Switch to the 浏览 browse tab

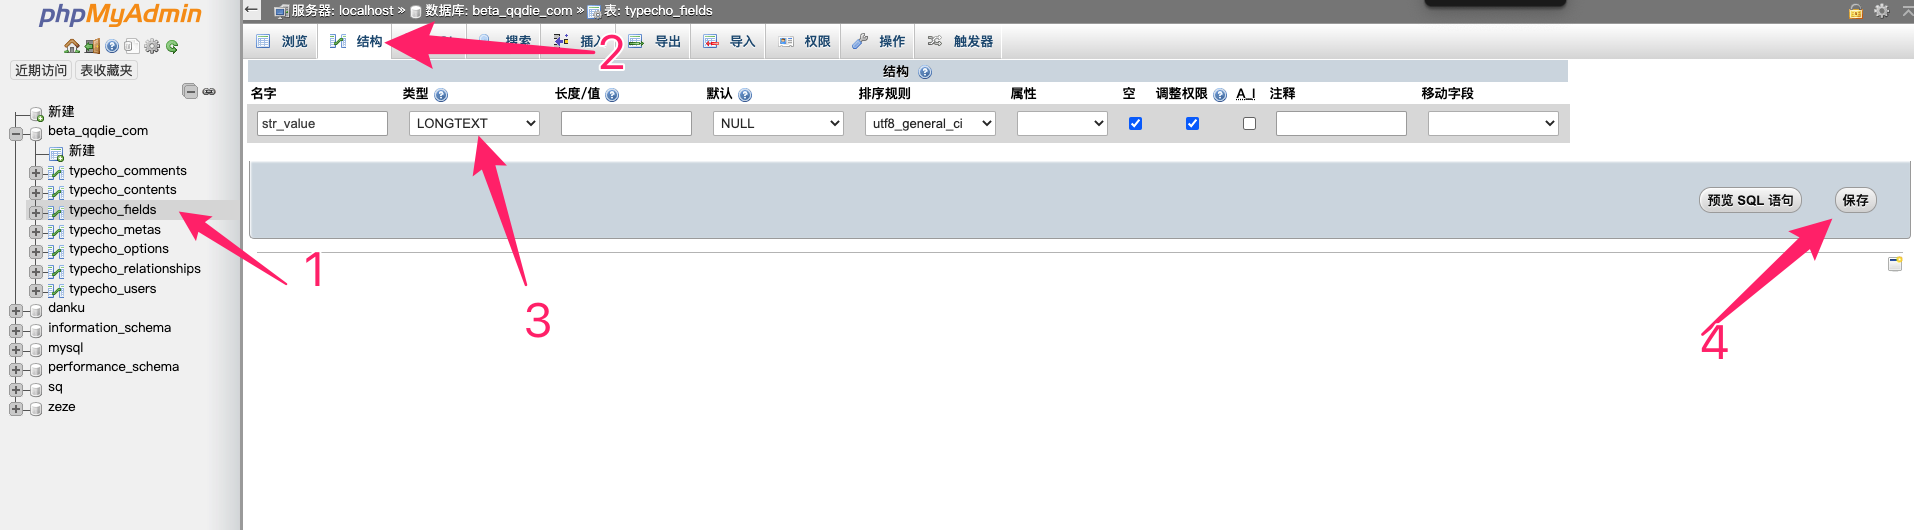pos(282,41)
